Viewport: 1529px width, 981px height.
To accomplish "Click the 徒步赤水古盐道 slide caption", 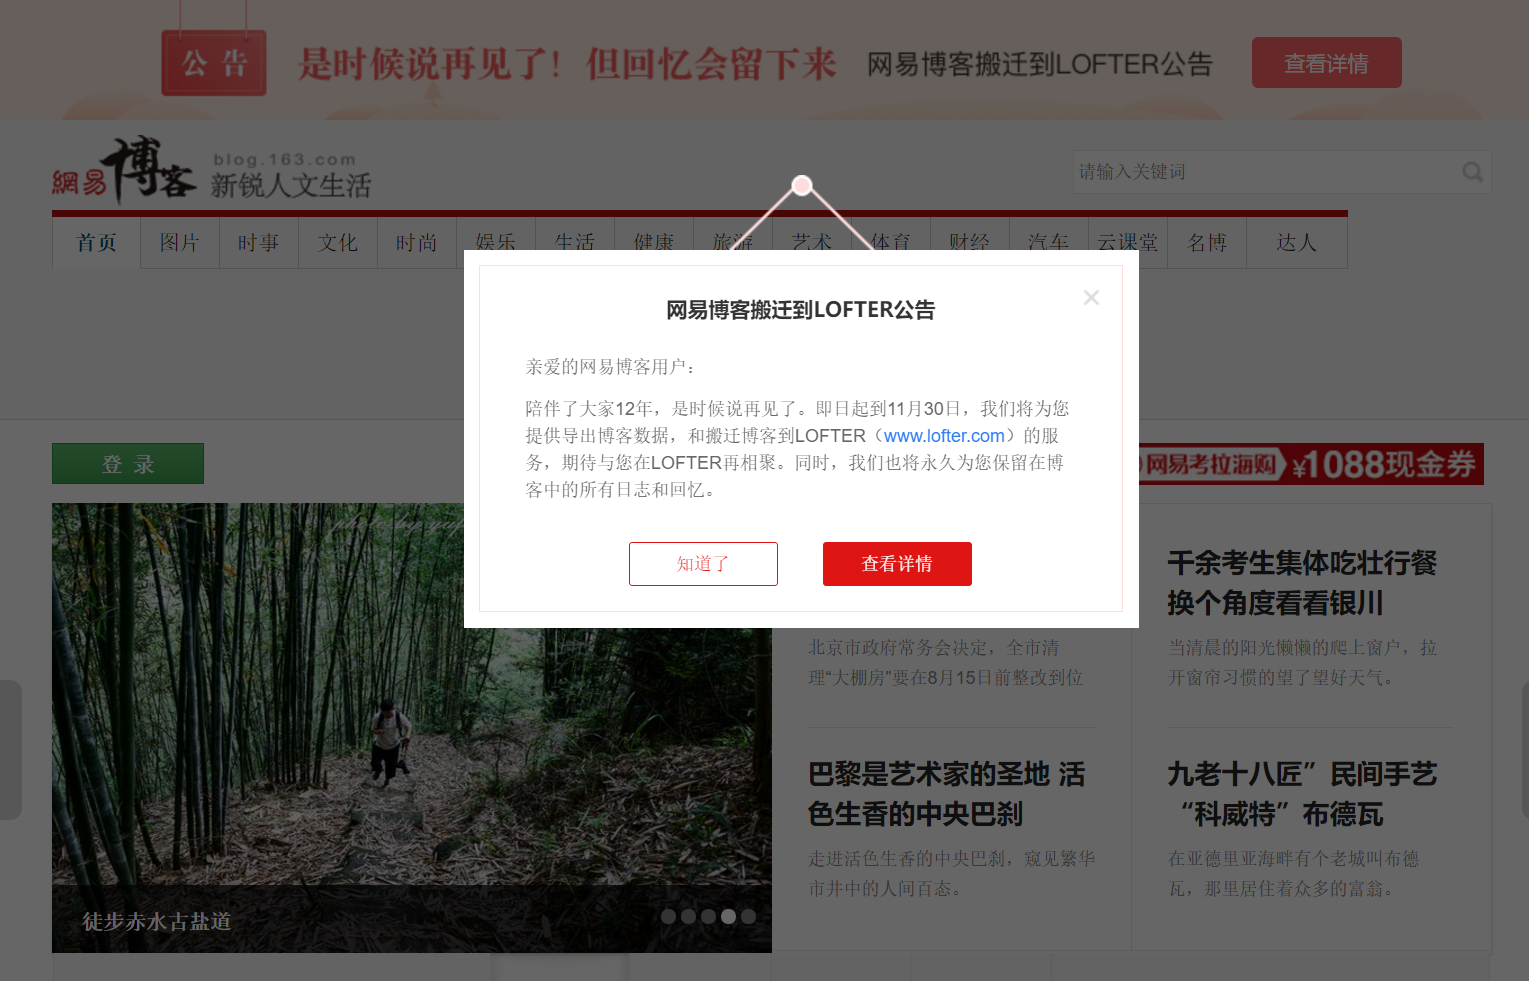I will (x=157, y=921).
